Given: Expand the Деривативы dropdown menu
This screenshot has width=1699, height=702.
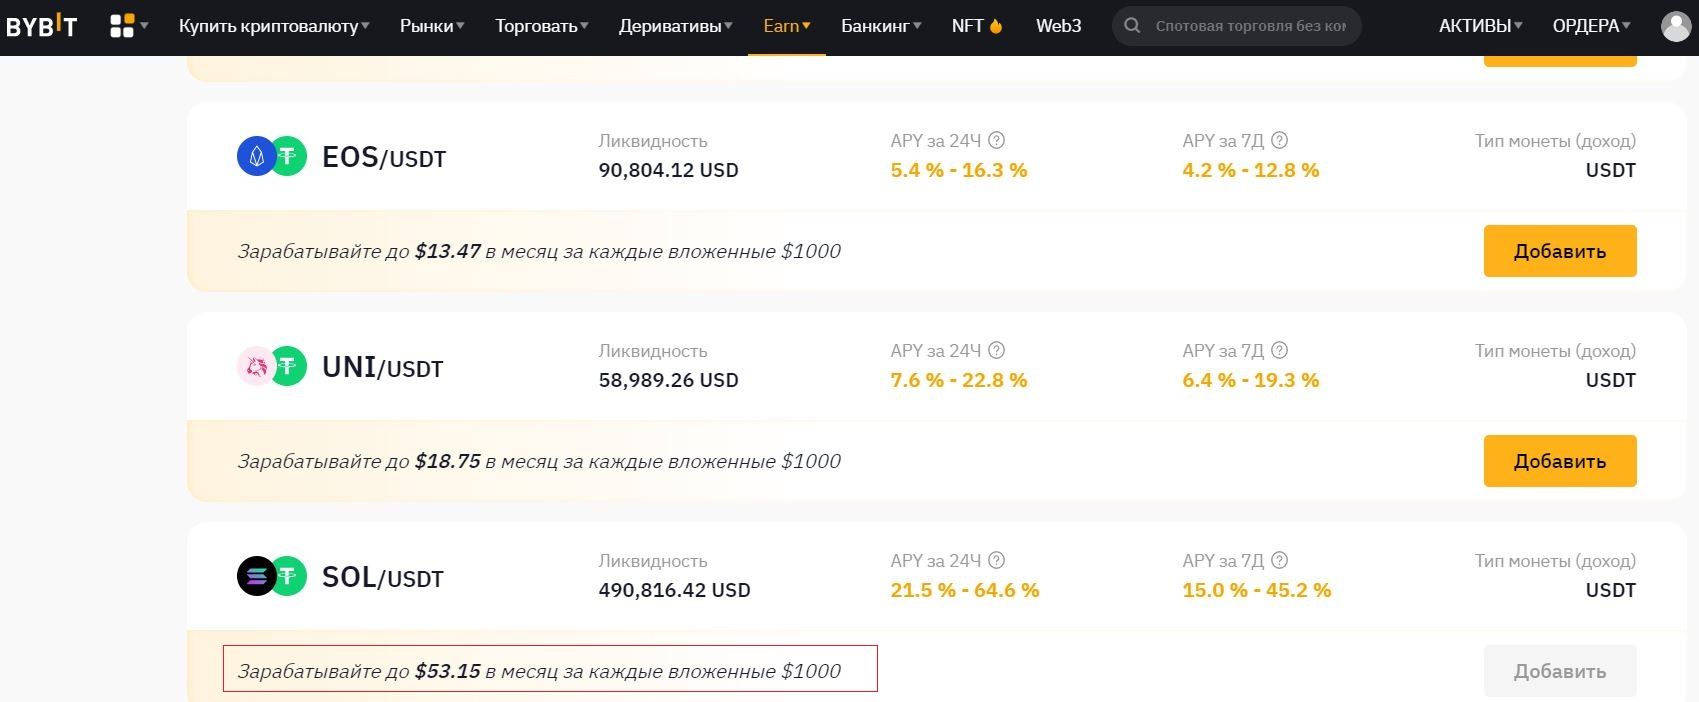Looking at the screenshot, I should pyautogui.click(x=675, y=26).
